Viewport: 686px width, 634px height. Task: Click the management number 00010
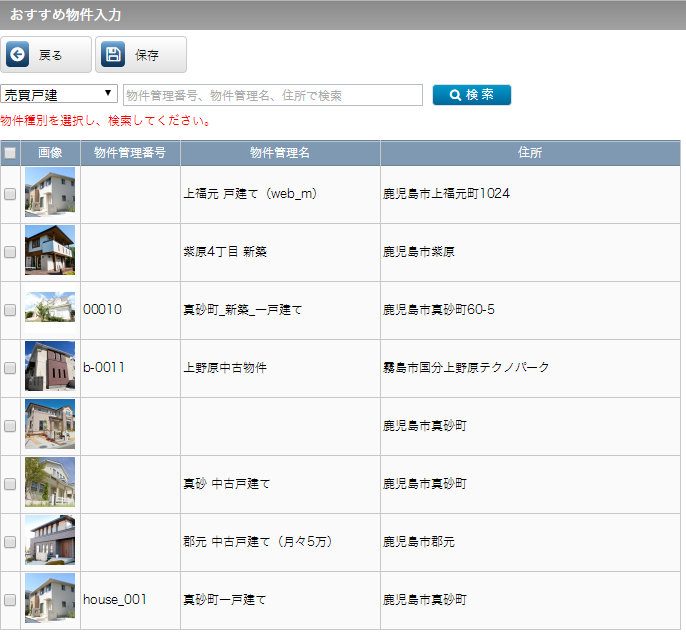tap(102, 309)
